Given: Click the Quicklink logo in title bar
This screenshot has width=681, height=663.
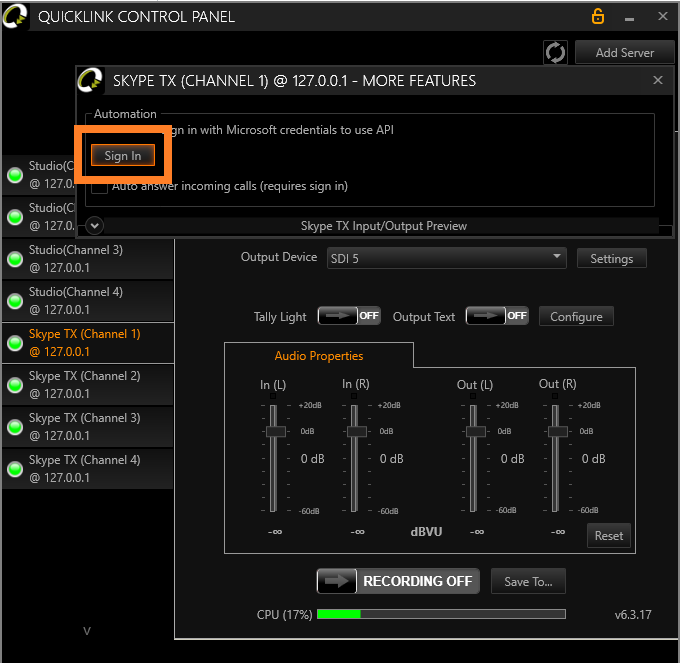Looking at the screenshot, I should pyautogui.click(x=15, y=16).
